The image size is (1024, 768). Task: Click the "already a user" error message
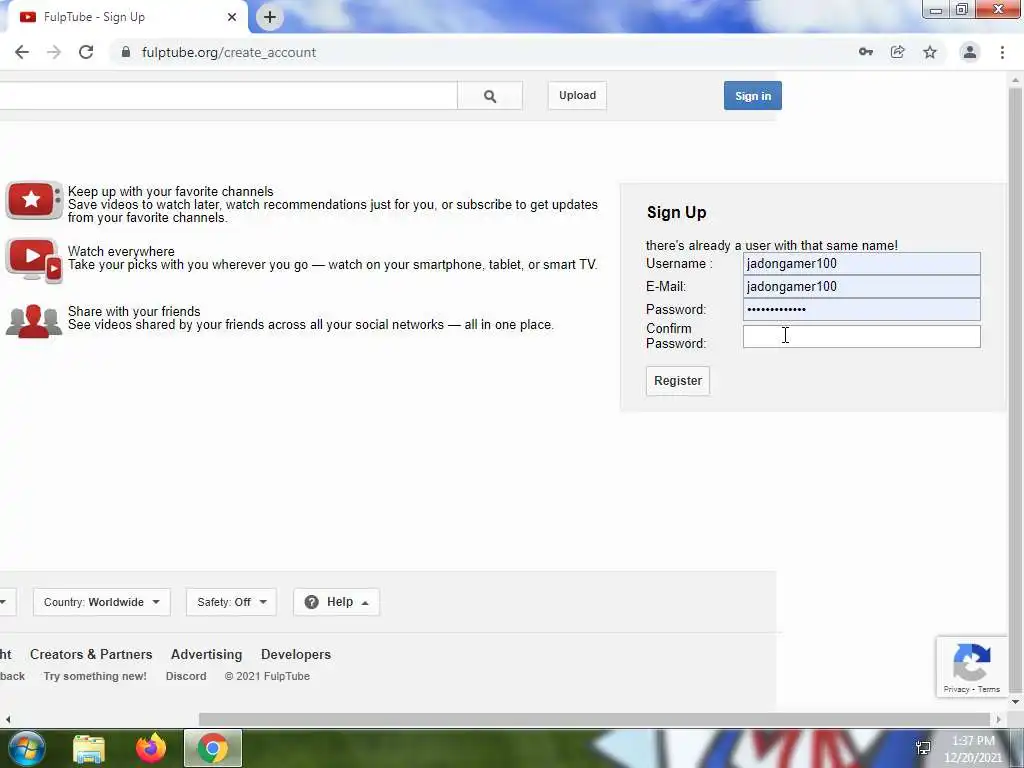click(x=772, y=246)
